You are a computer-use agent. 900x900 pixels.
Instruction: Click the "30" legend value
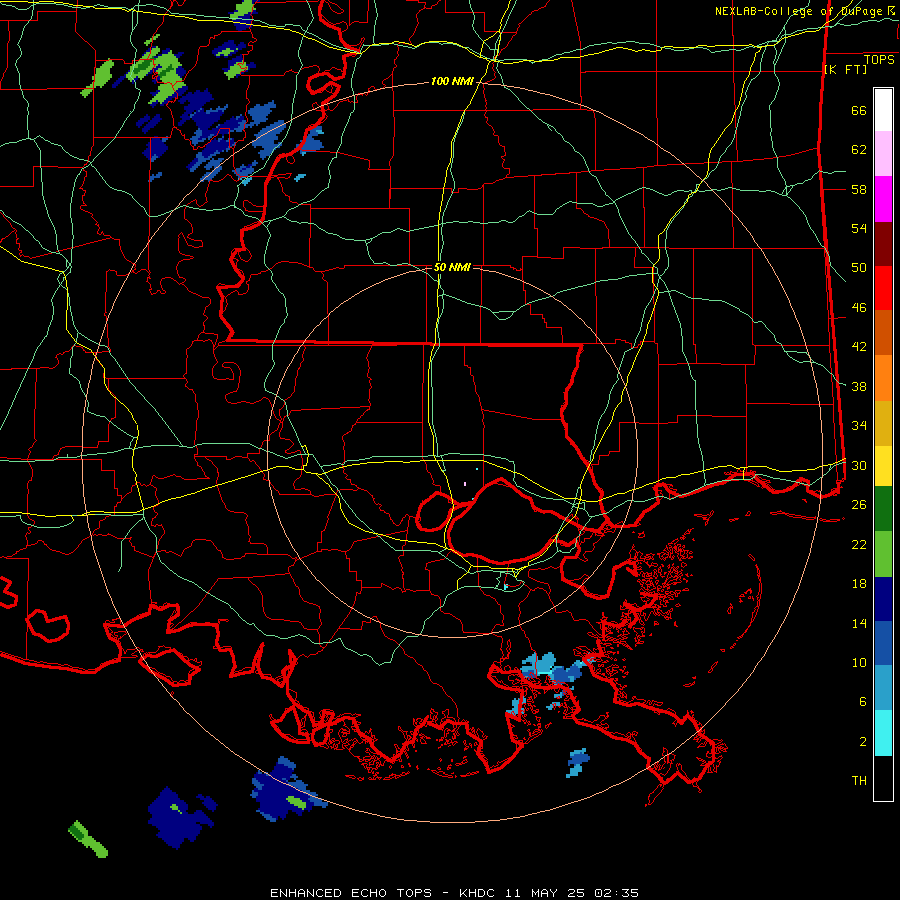click(859, 465)
